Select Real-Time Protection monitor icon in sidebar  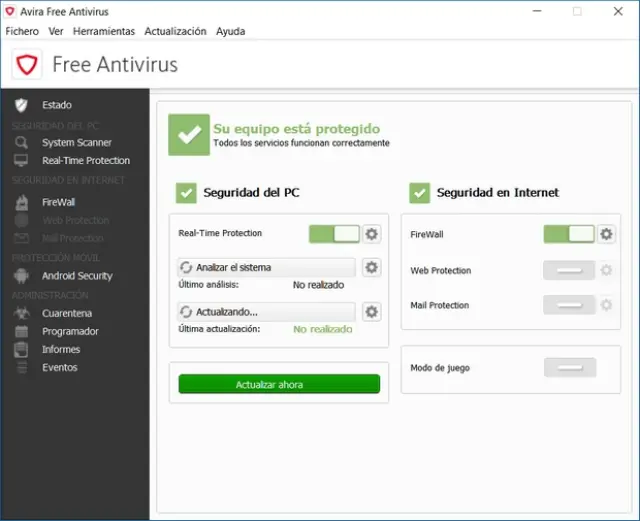21,160
